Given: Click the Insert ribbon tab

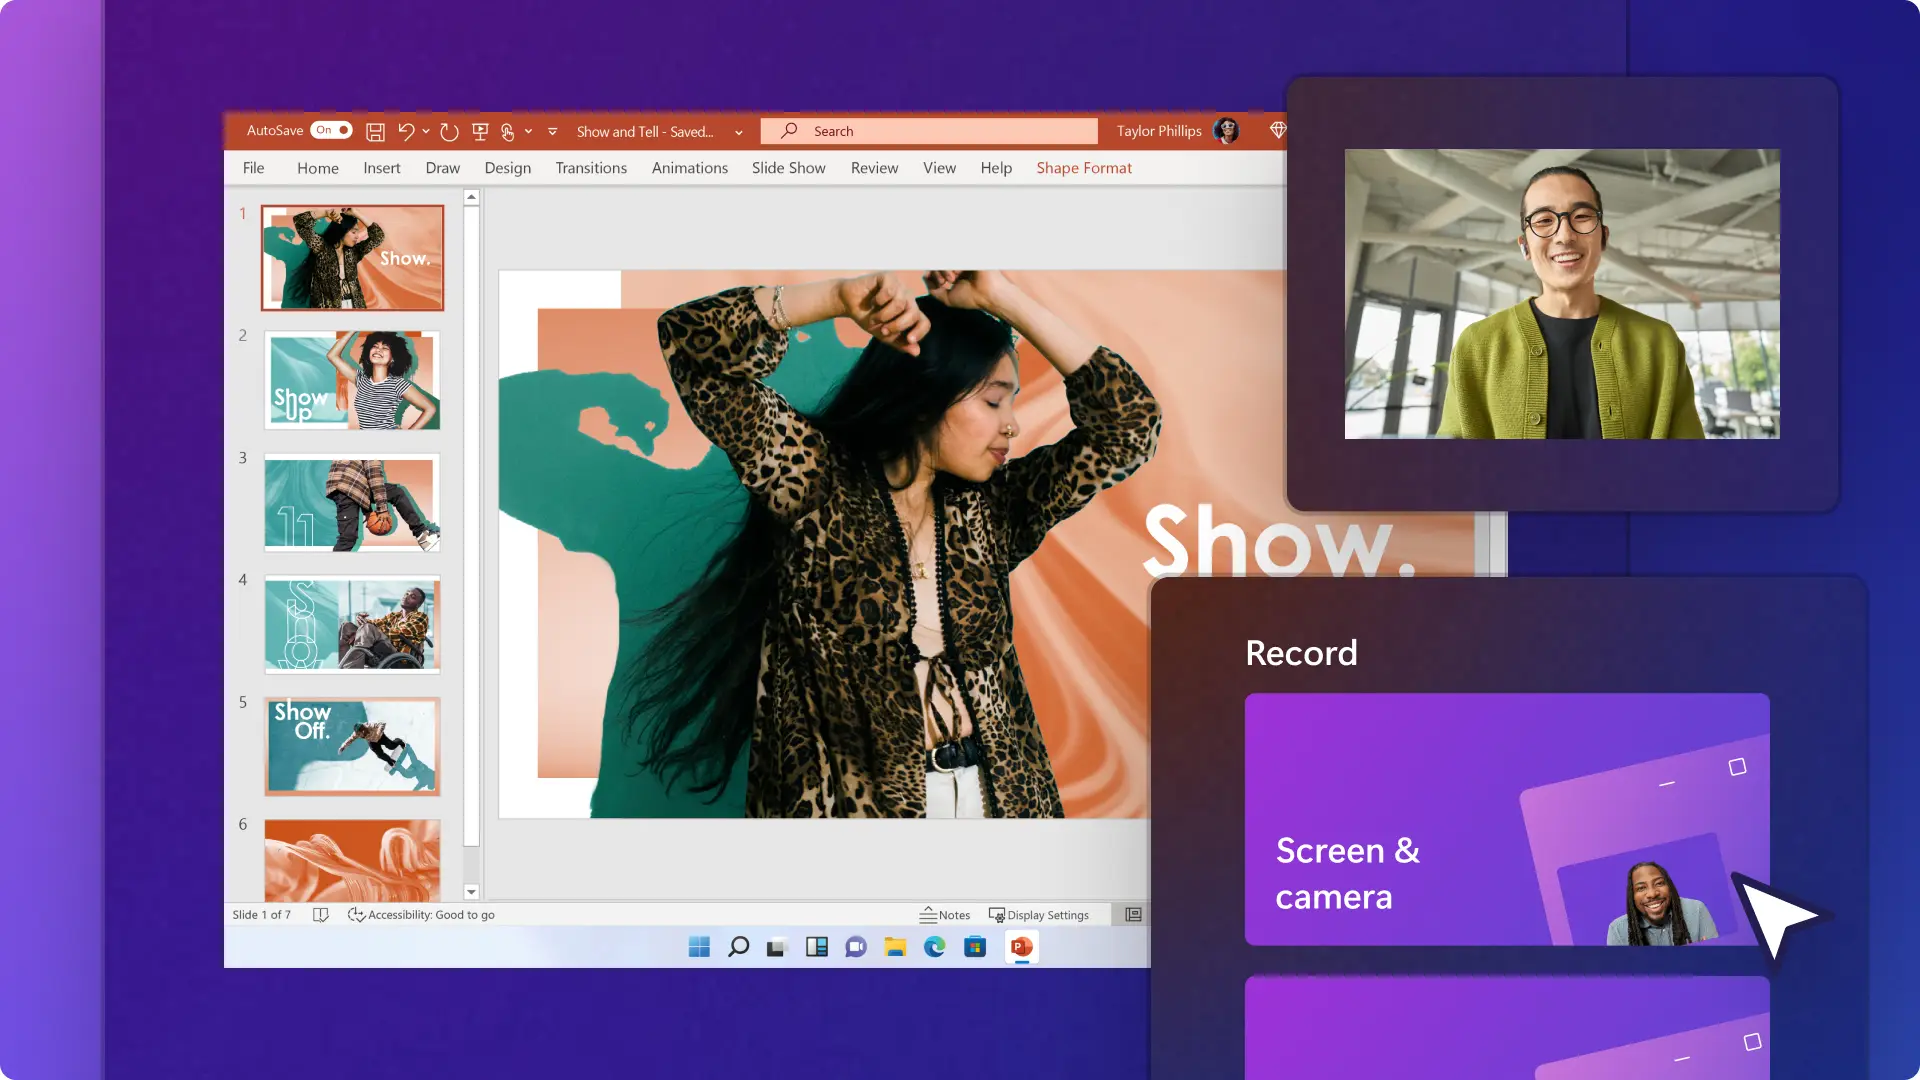Looking at the screenshot, I should tap(381, 167).
